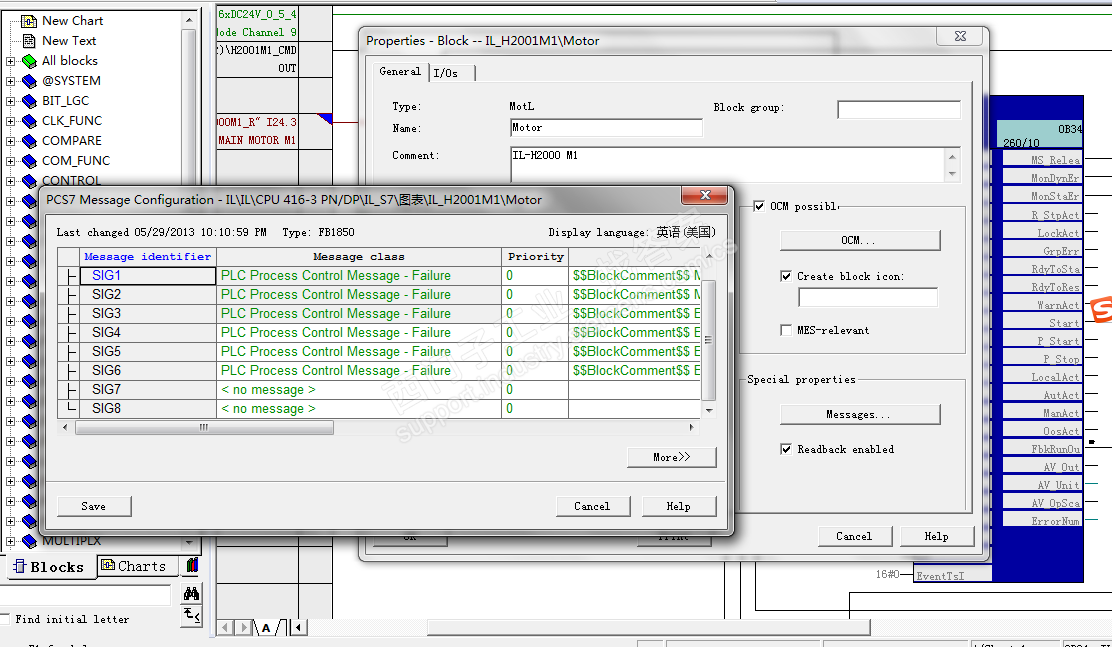
Task: Click block catalog scroll up arrow
Action: [x=189, y=21]
